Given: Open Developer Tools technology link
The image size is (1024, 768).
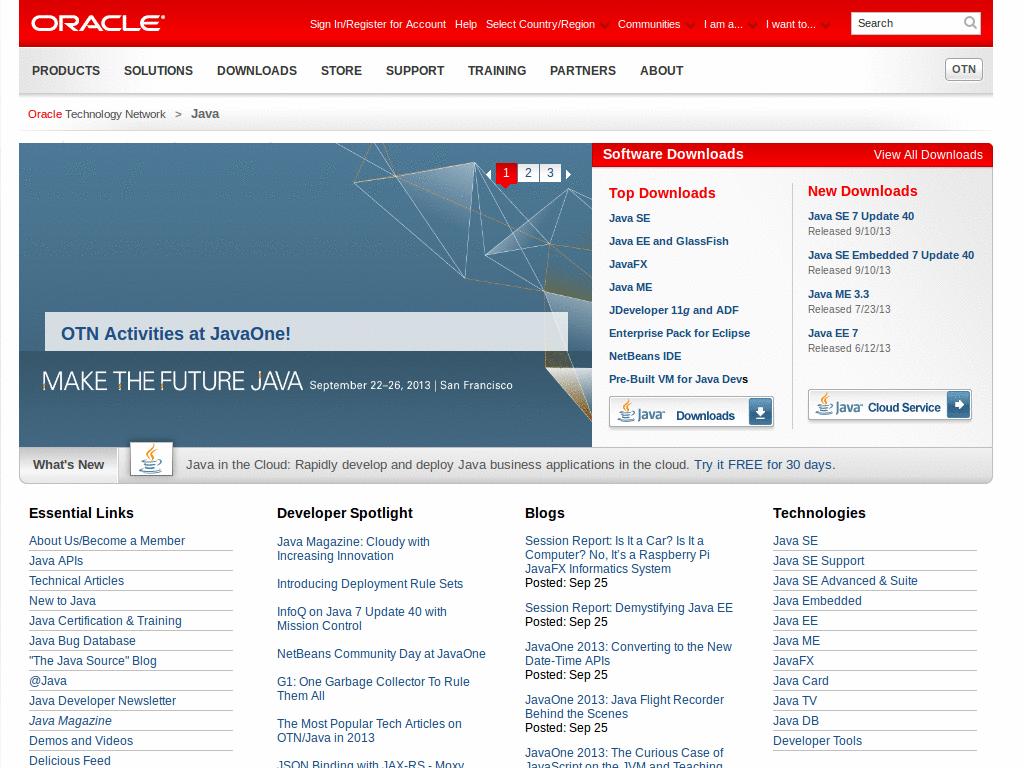Looking at the screenshot, I should tap(818, 741).
